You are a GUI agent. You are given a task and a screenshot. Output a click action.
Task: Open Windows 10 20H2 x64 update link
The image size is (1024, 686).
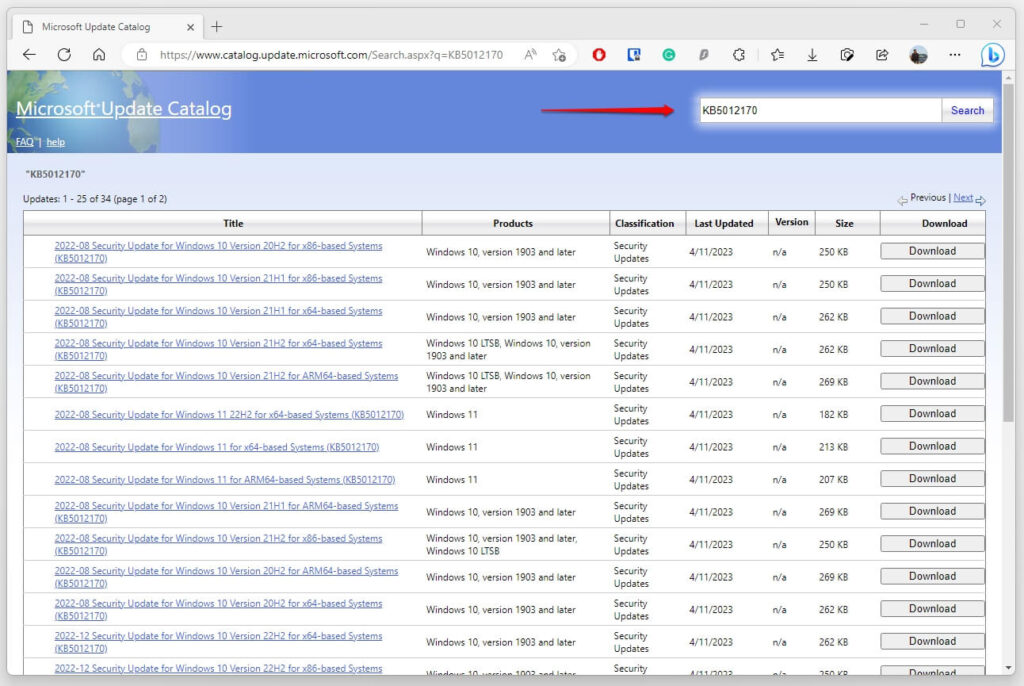pos(218,610)
